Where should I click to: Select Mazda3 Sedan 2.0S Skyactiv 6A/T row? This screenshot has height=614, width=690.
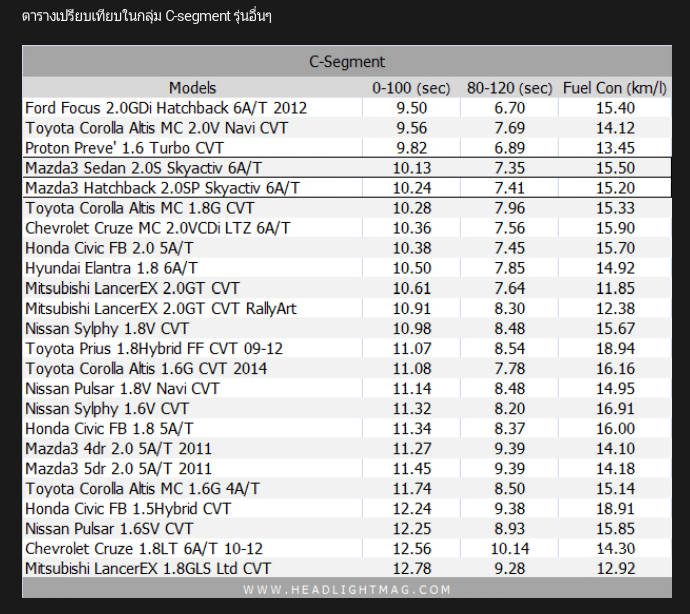[x=347, y=168]
